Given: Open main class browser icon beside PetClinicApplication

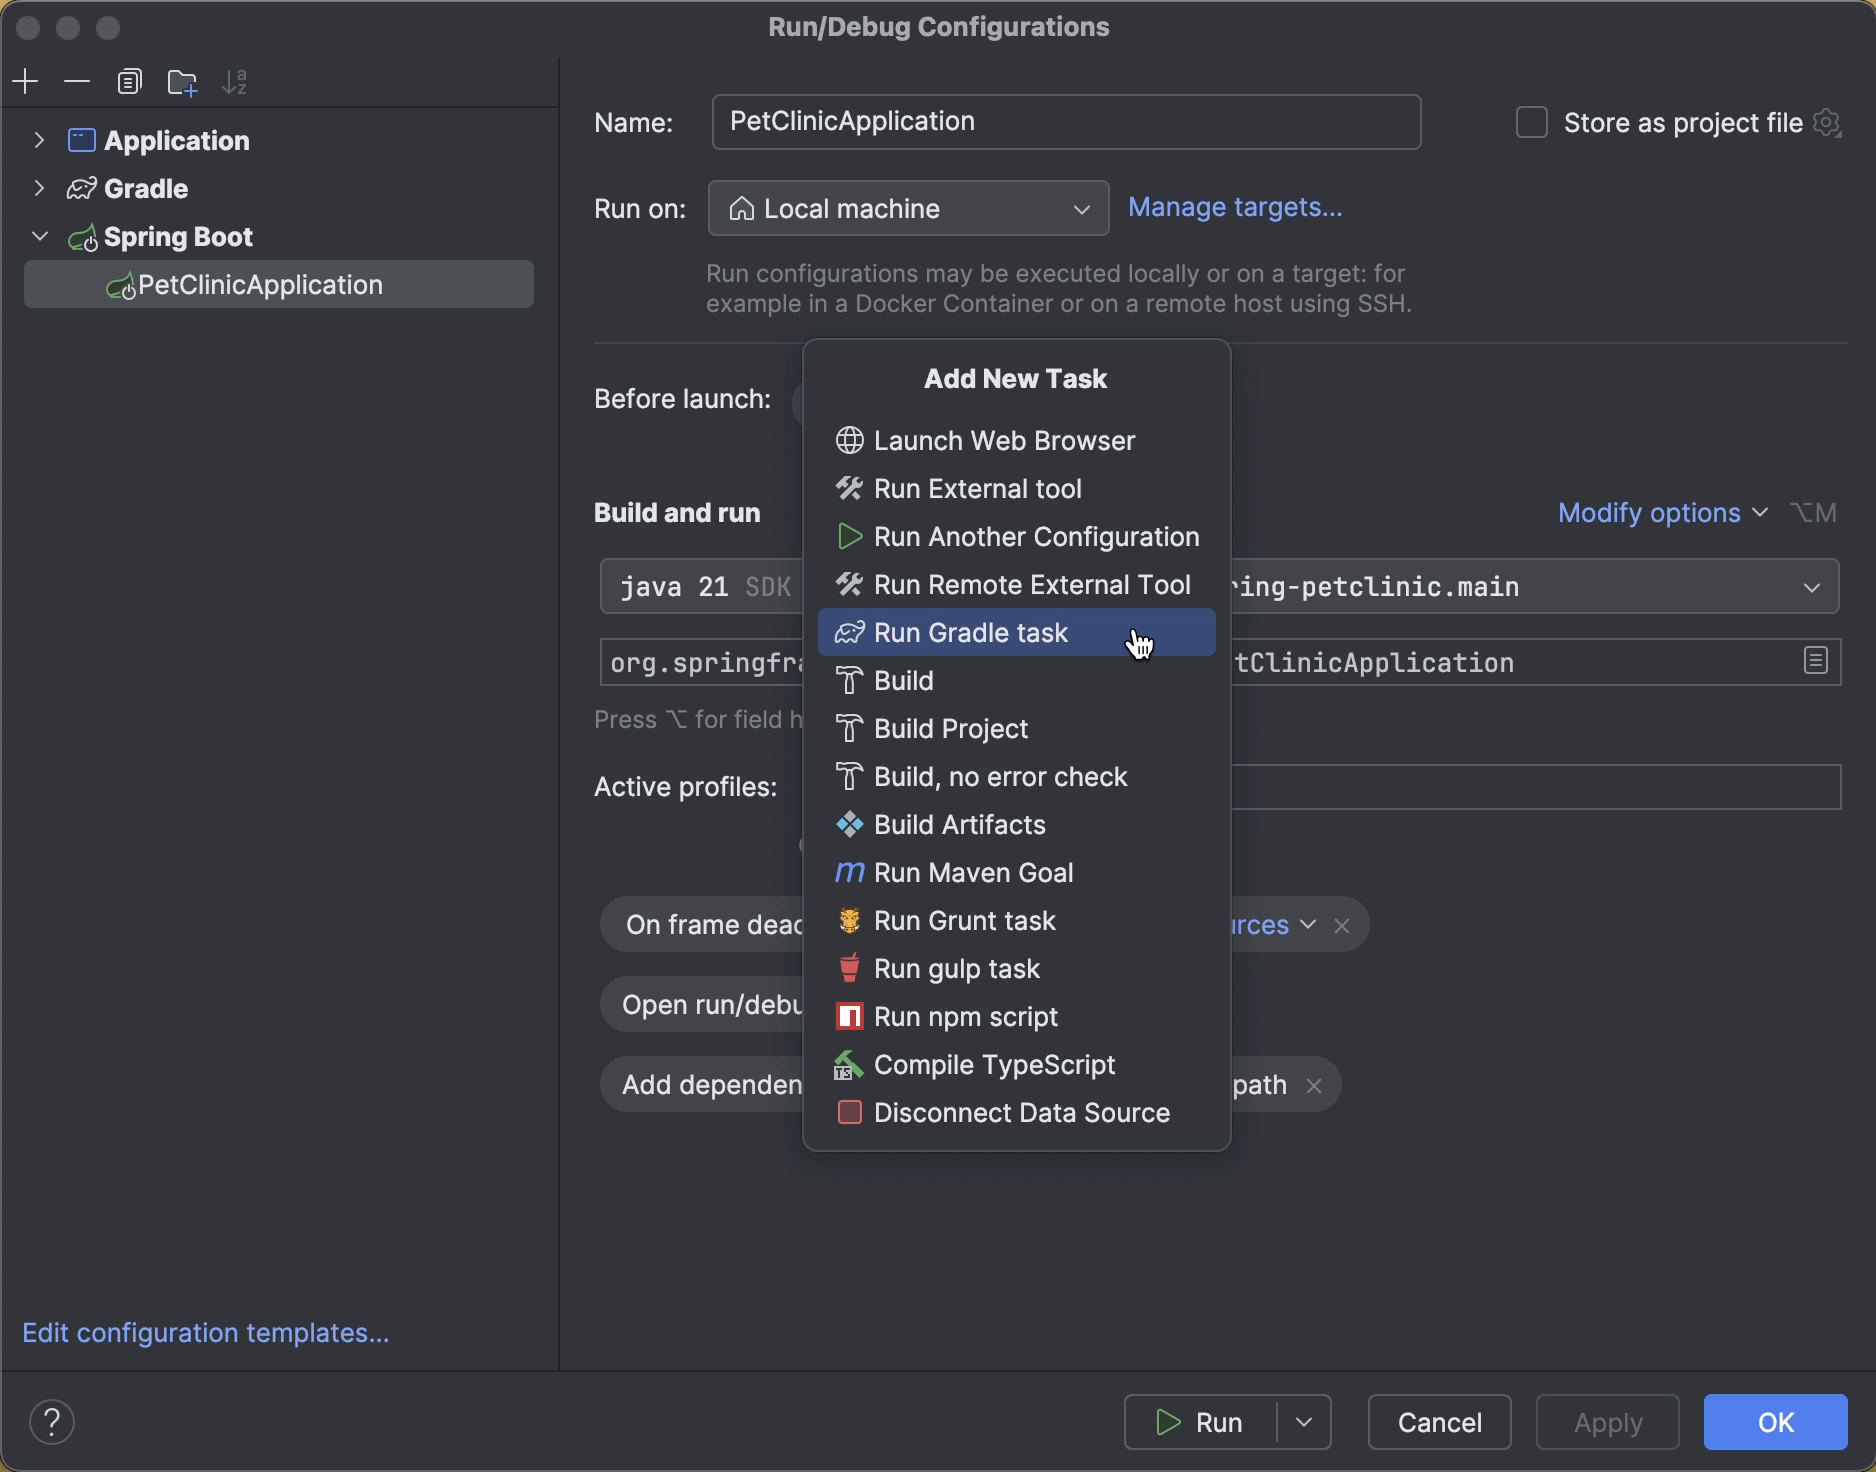Looking at the screenshot, I should tap(1815, 661).
